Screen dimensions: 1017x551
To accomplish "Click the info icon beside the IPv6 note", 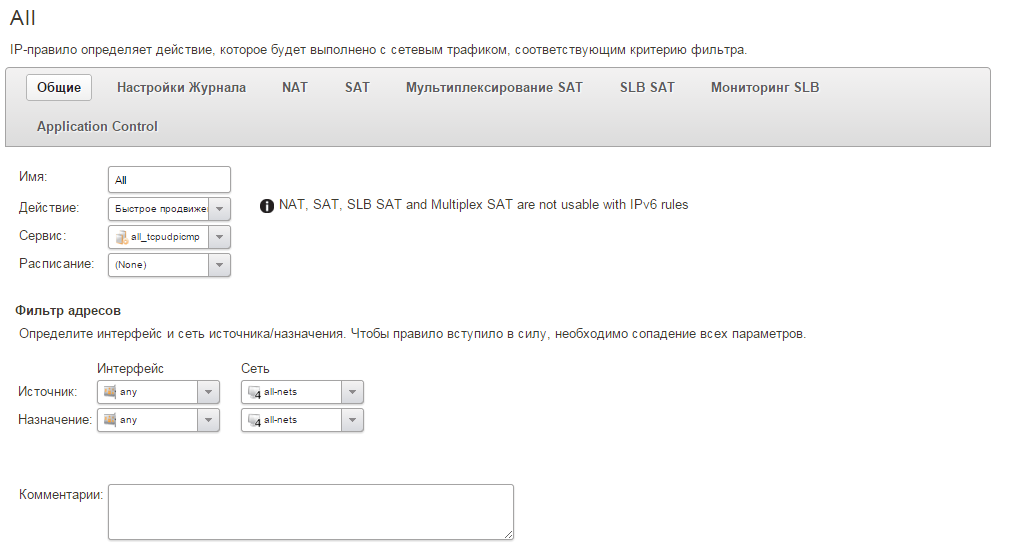I will pyautogui.click(x=267, y=206).
